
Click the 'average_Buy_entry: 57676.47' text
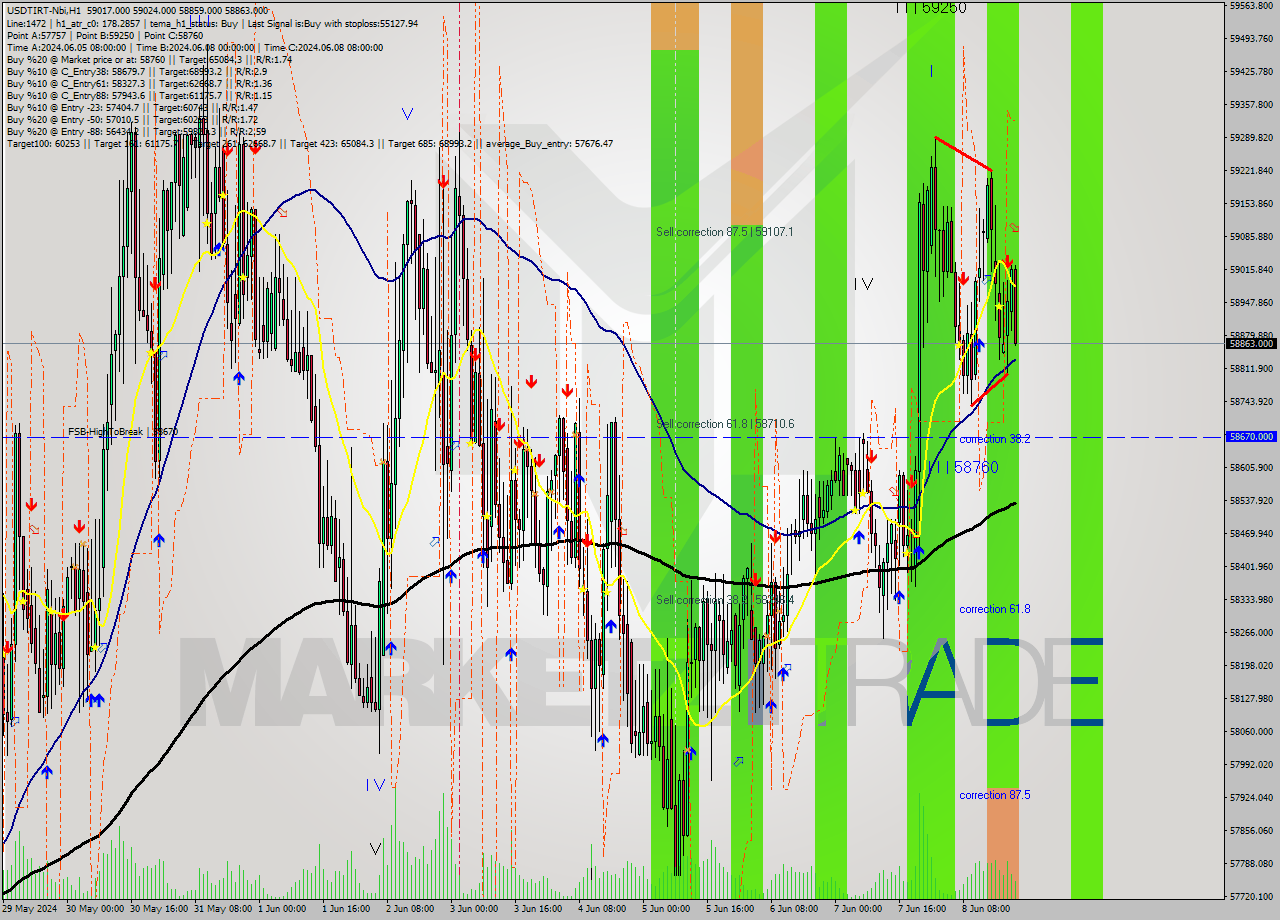(x=549, y=143)
